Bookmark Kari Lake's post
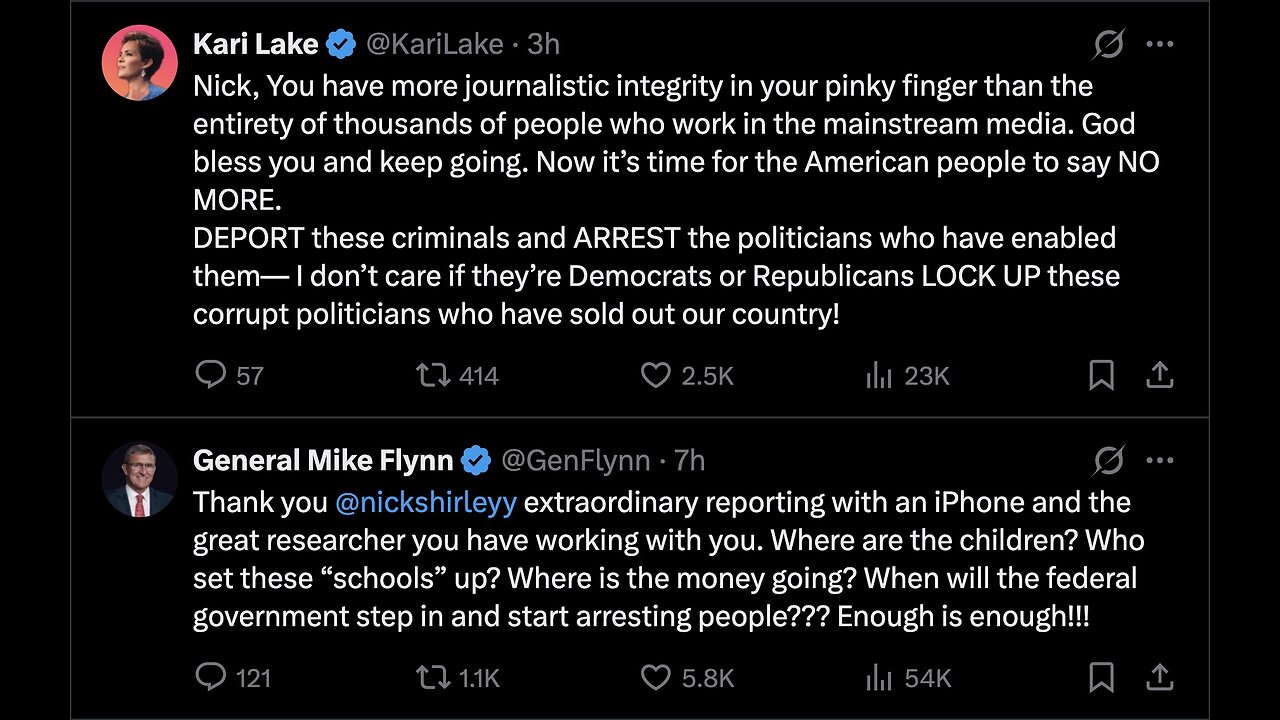The image size is (1280, 720). pos(1101,375)
